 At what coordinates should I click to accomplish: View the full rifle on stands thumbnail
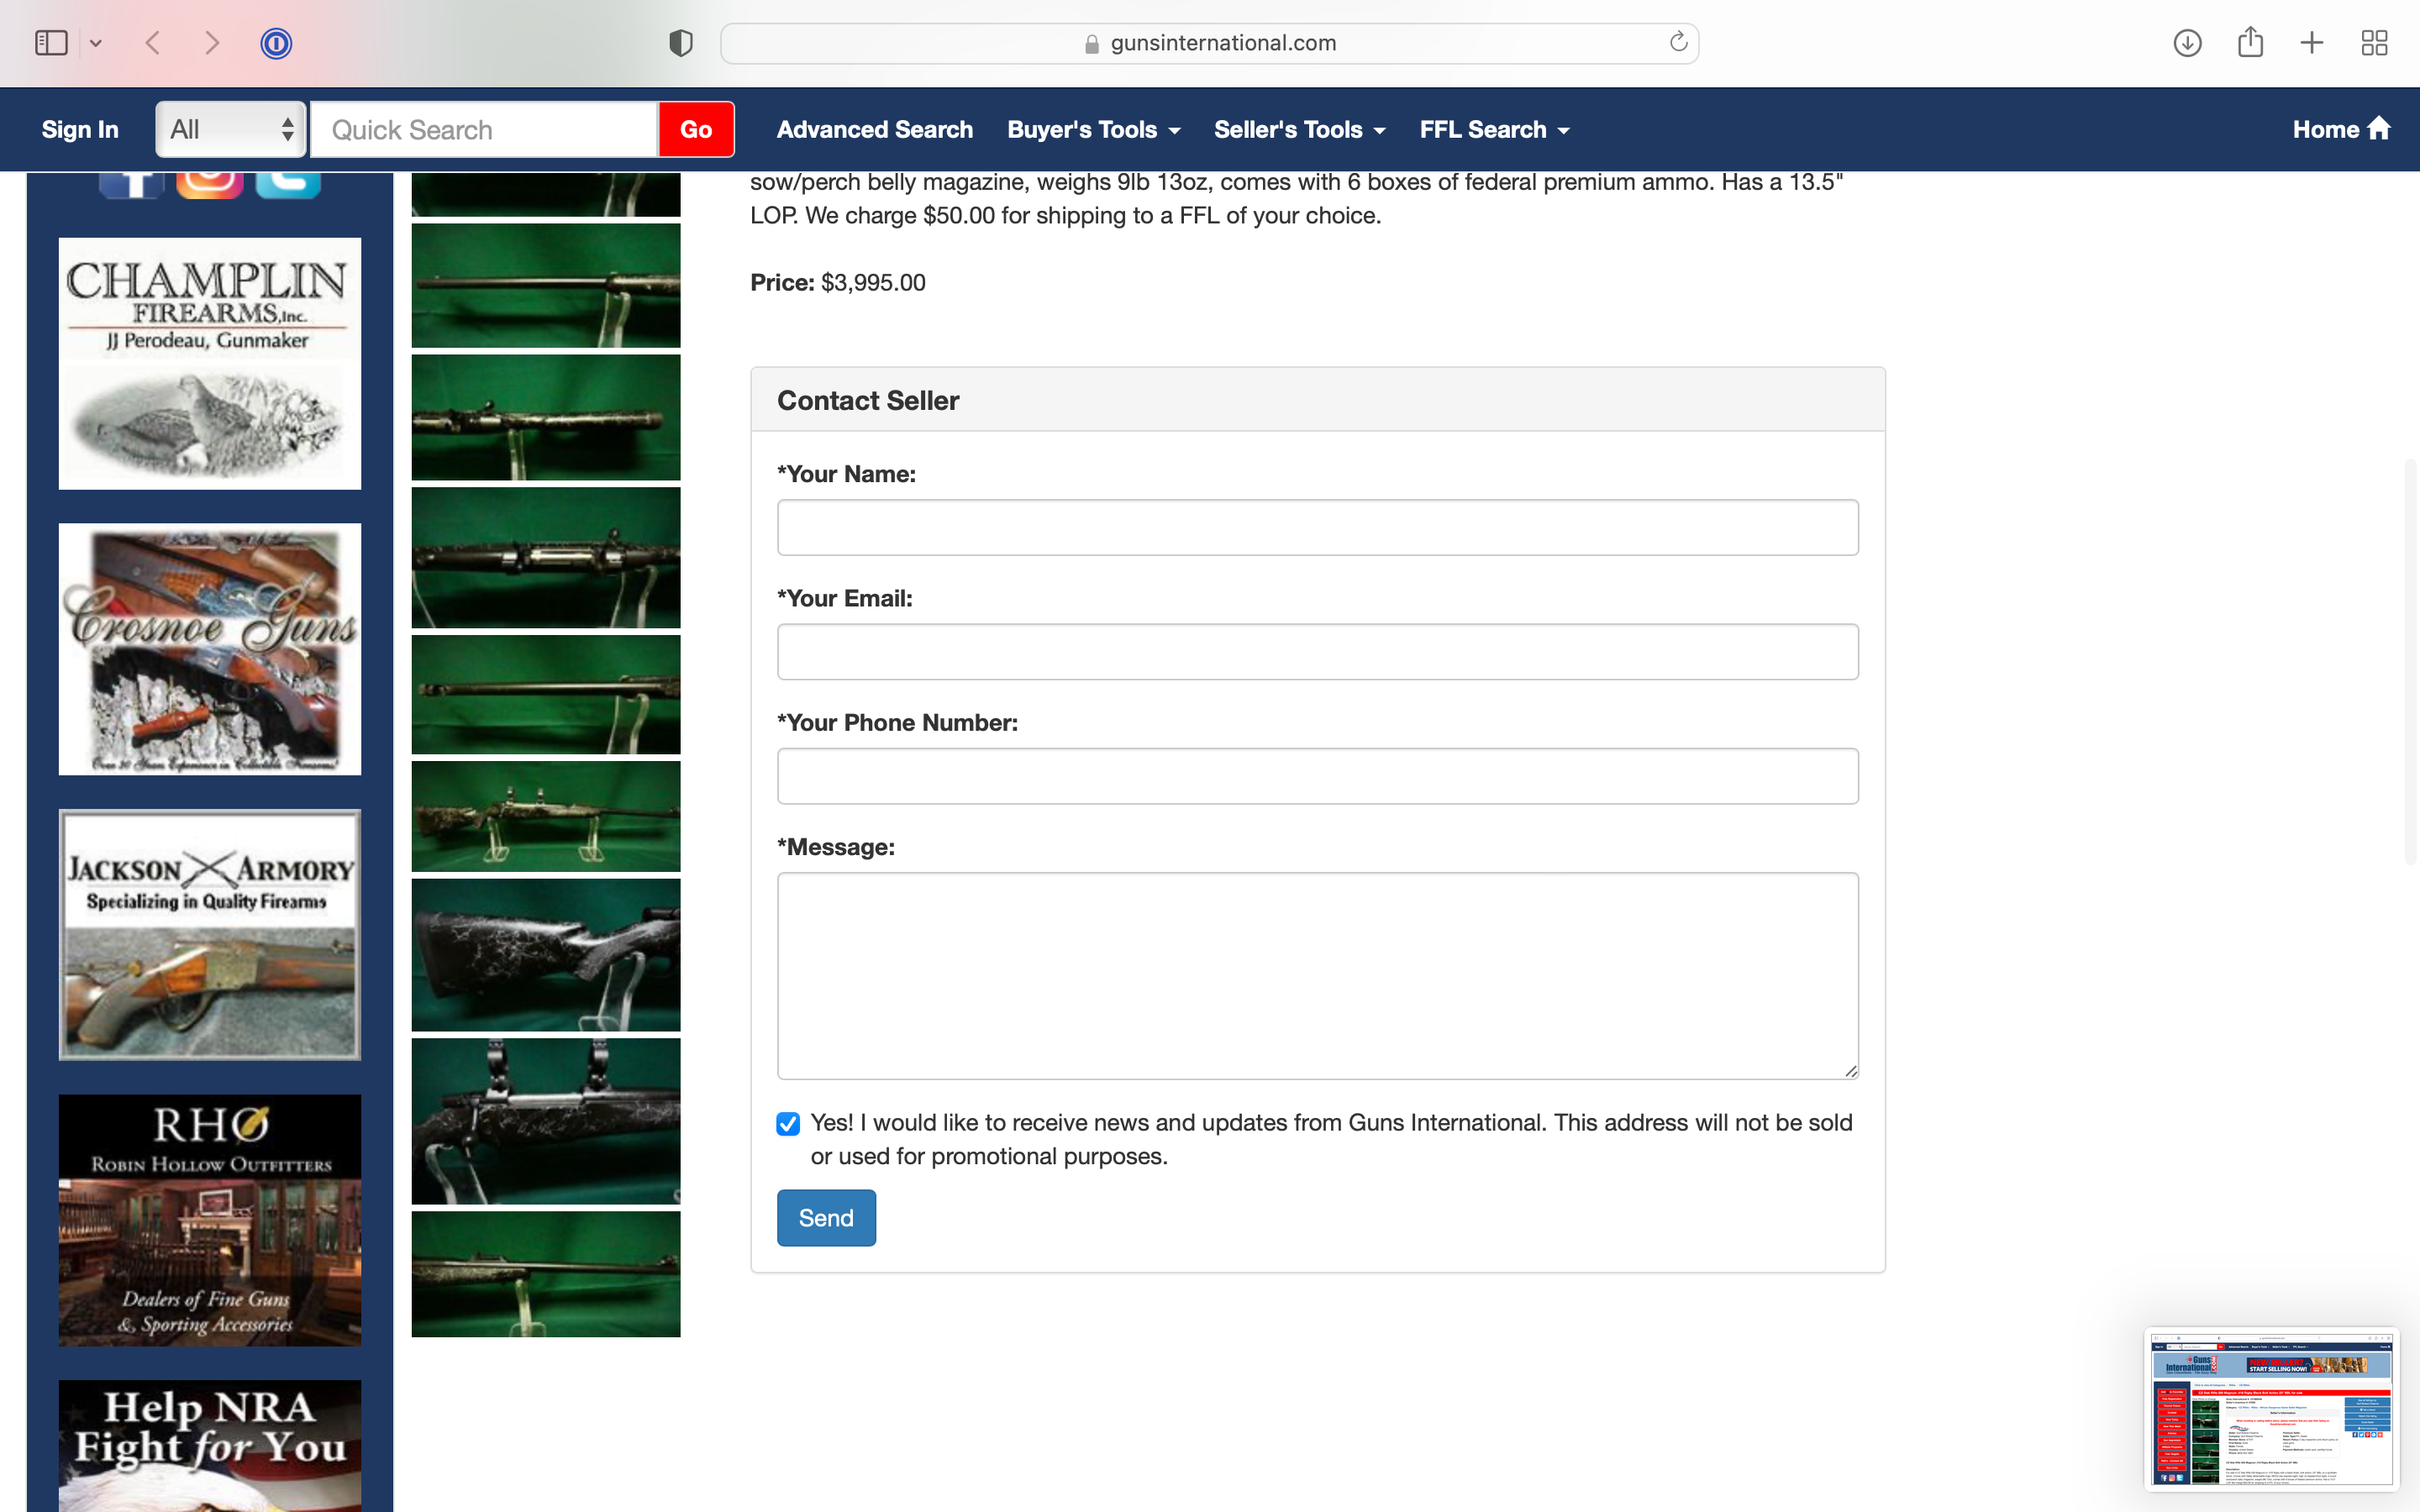(545, 816)
